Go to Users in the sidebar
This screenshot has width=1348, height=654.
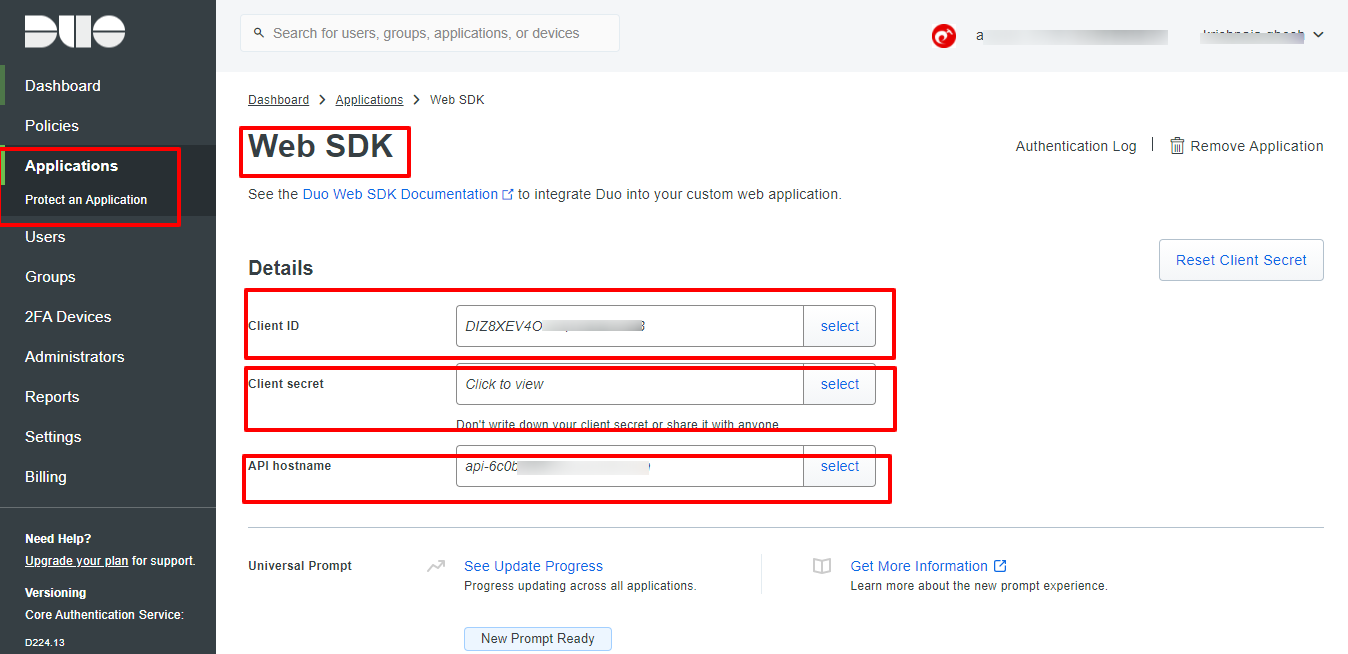coord(45,237)
